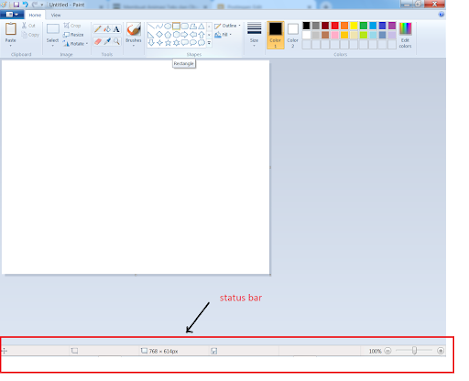Screen dimensions: 469x381
Task: Pick the Fill with color bucket tool
Action: click(x=107, y=29)
